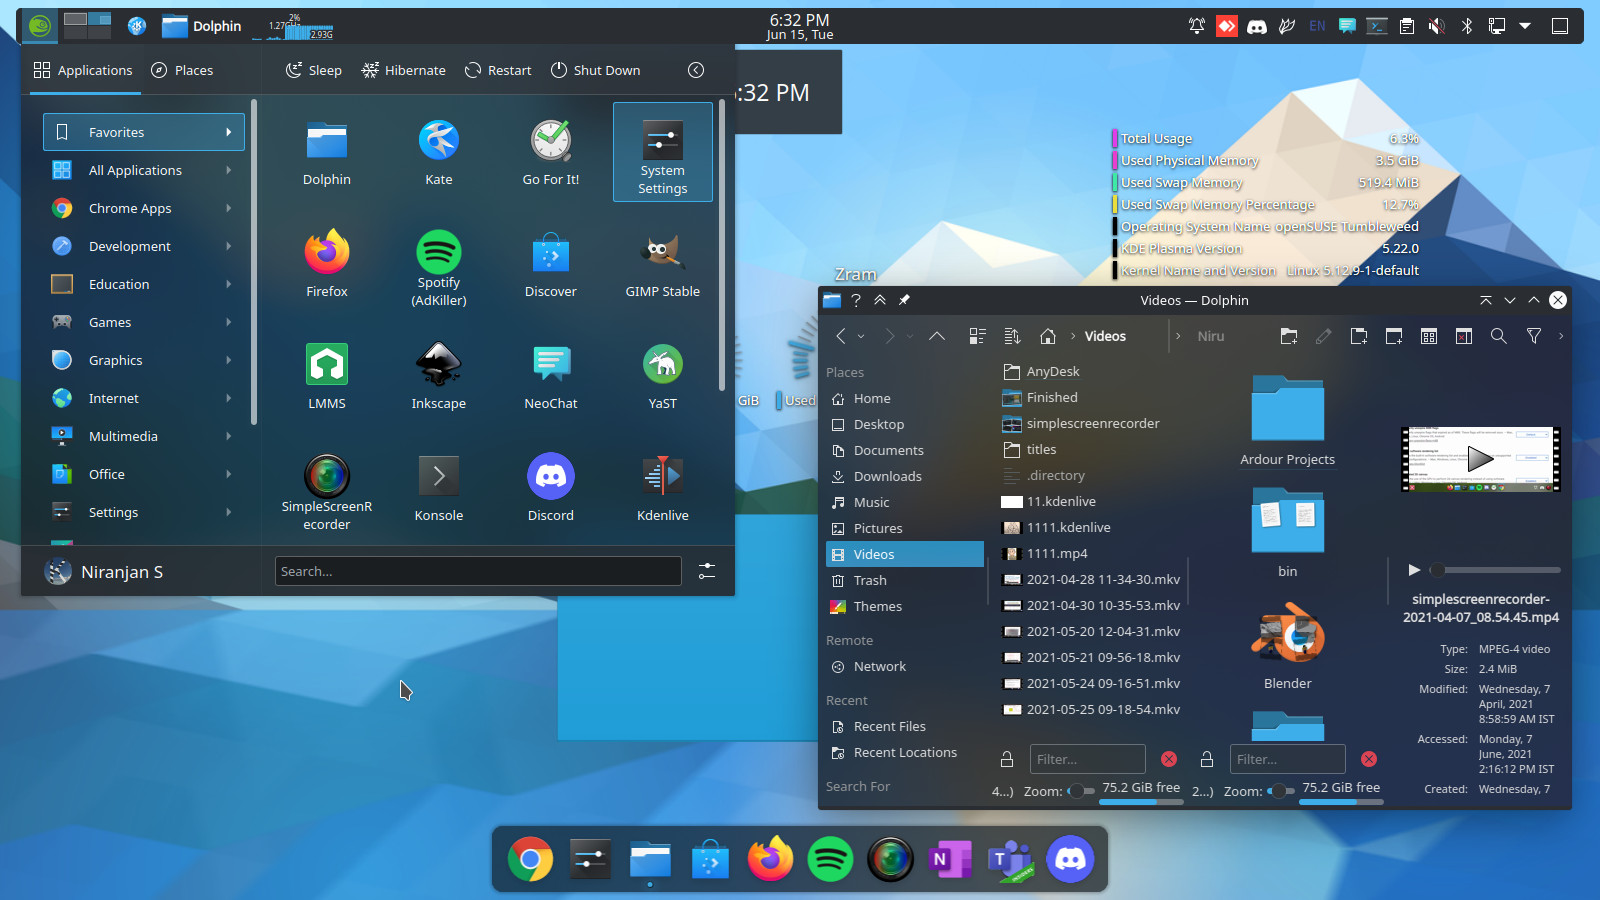This screenshot has height=900, width=1600.
Task: Click the Restart button
Action: (498, 70)
